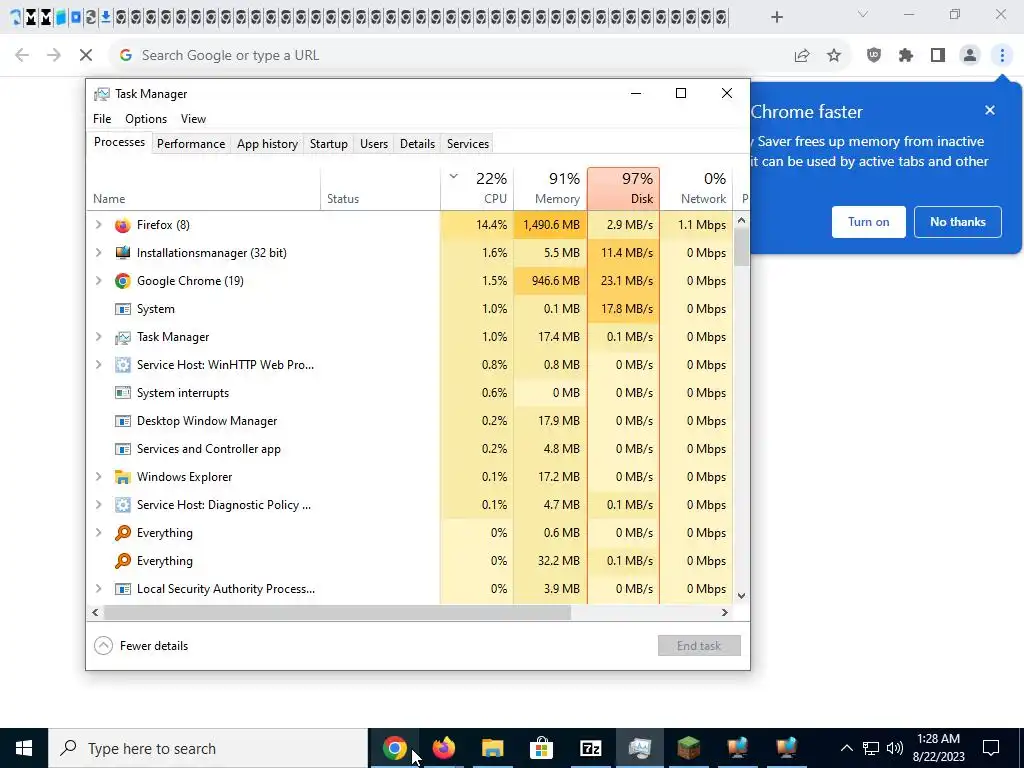
Task: Open the notification center icon
Action: click(991, 748)
